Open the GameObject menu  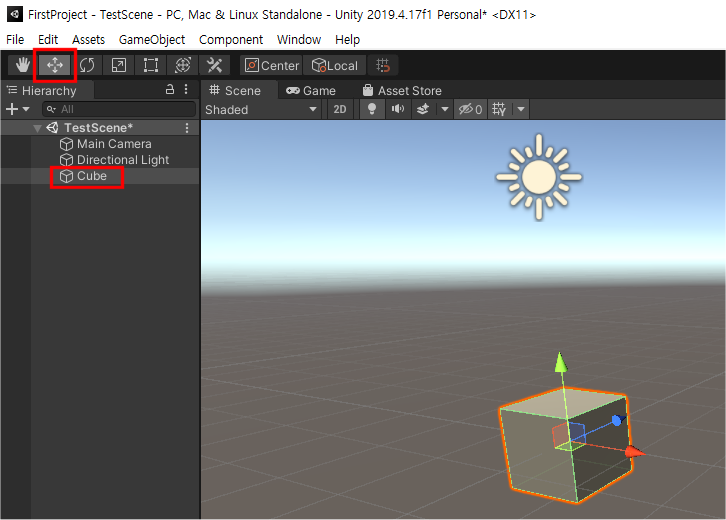tap(152, 40)
